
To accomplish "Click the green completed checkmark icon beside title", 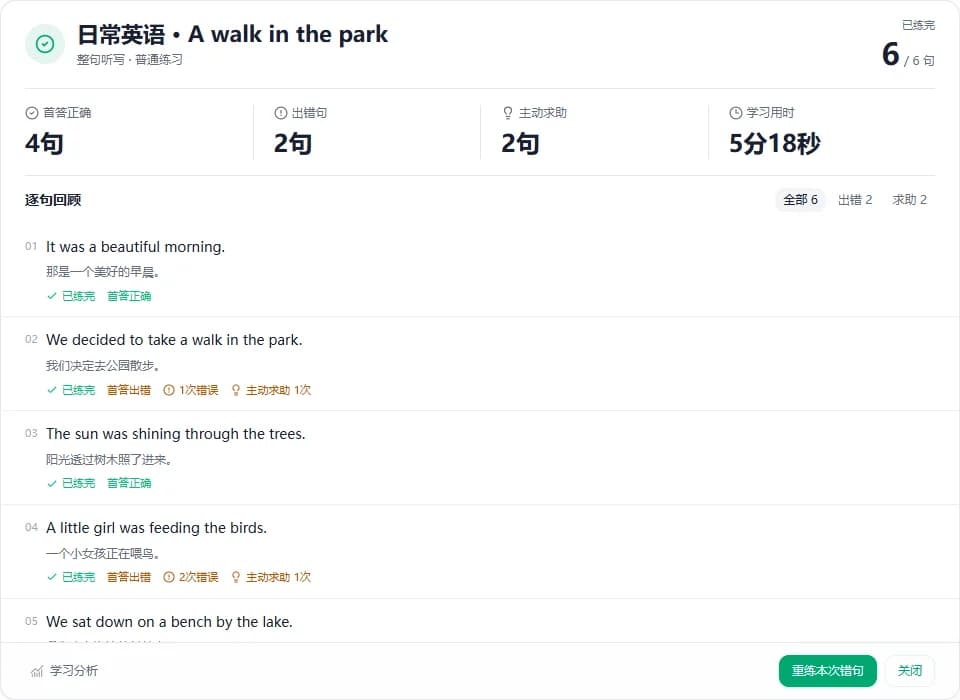I will (x=45, y=44).
